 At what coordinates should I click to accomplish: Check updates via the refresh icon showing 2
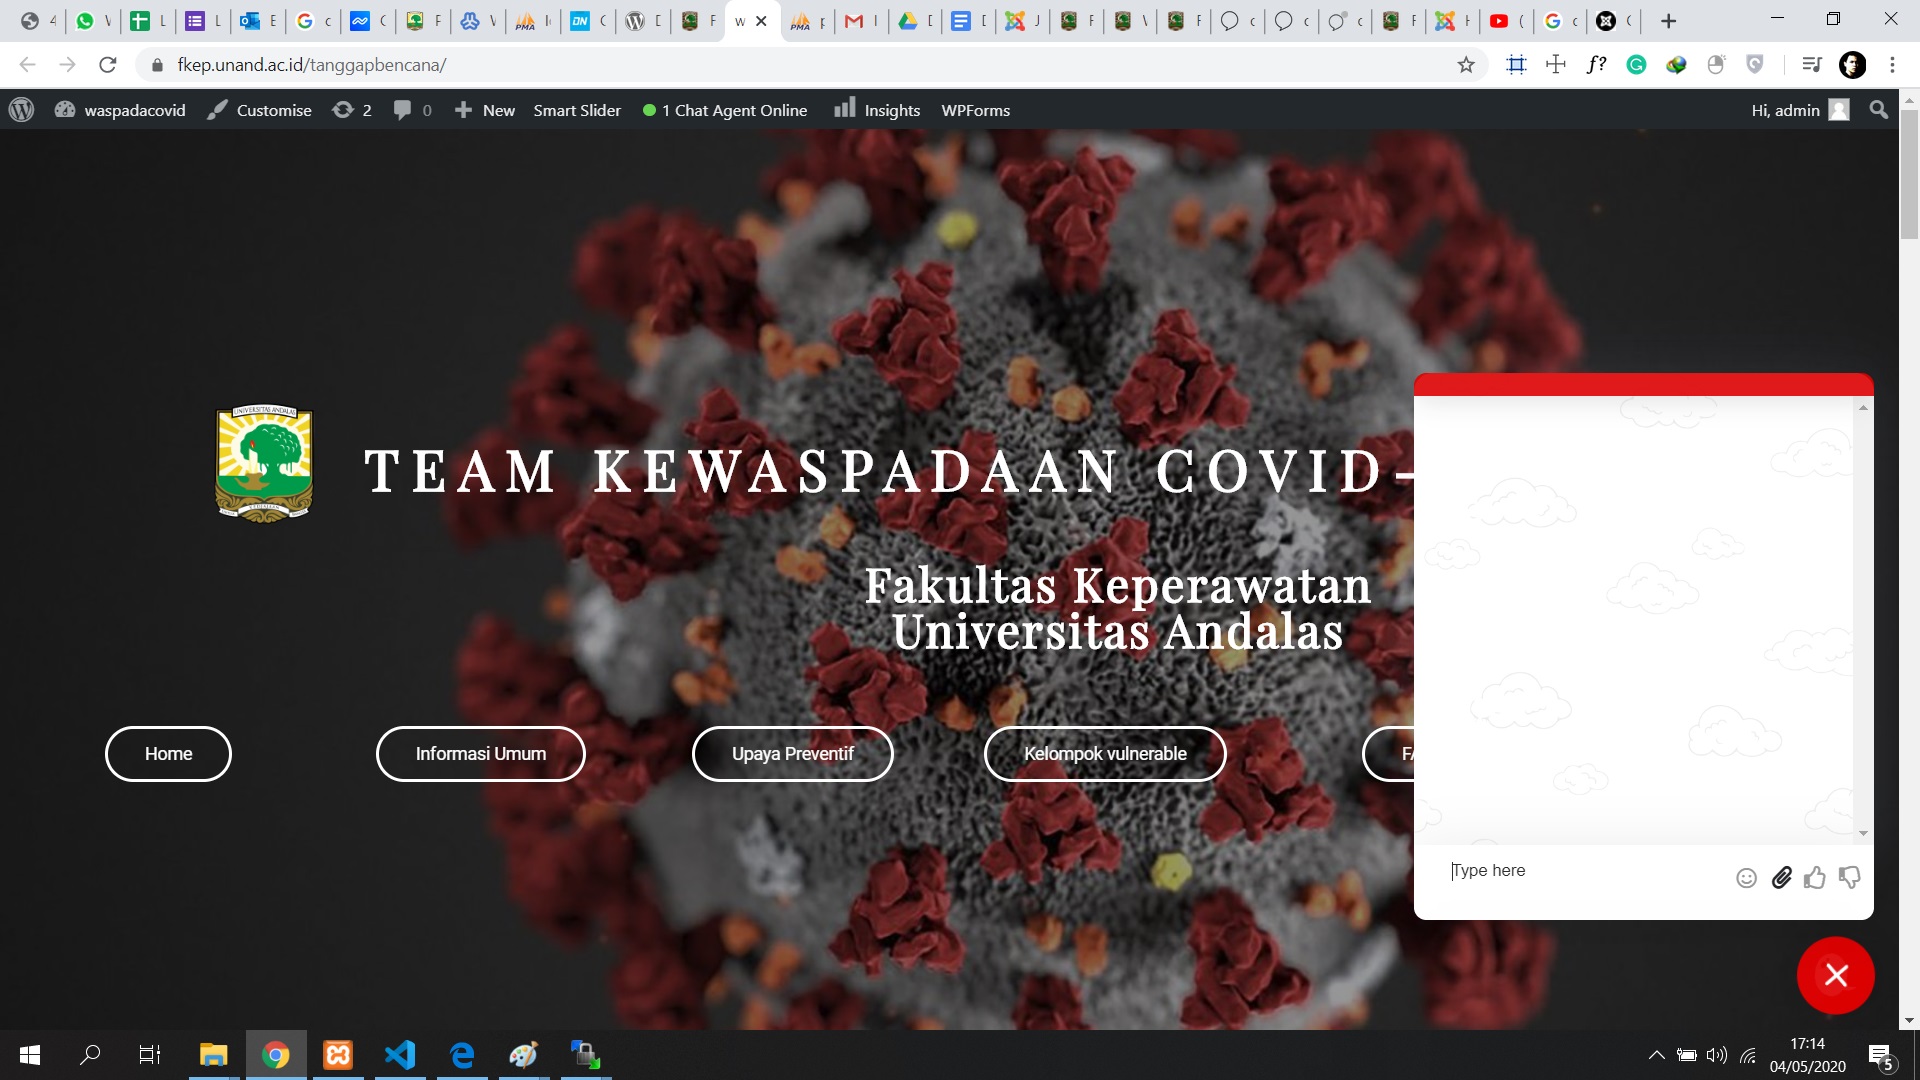[x=352, y=110]
